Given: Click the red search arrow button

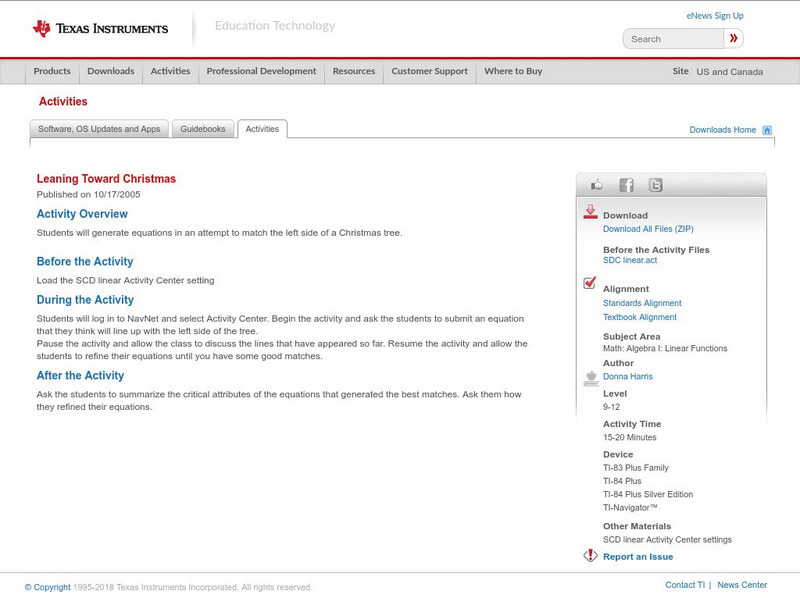Looking at the screenshot, I should (x=733, y=37).
